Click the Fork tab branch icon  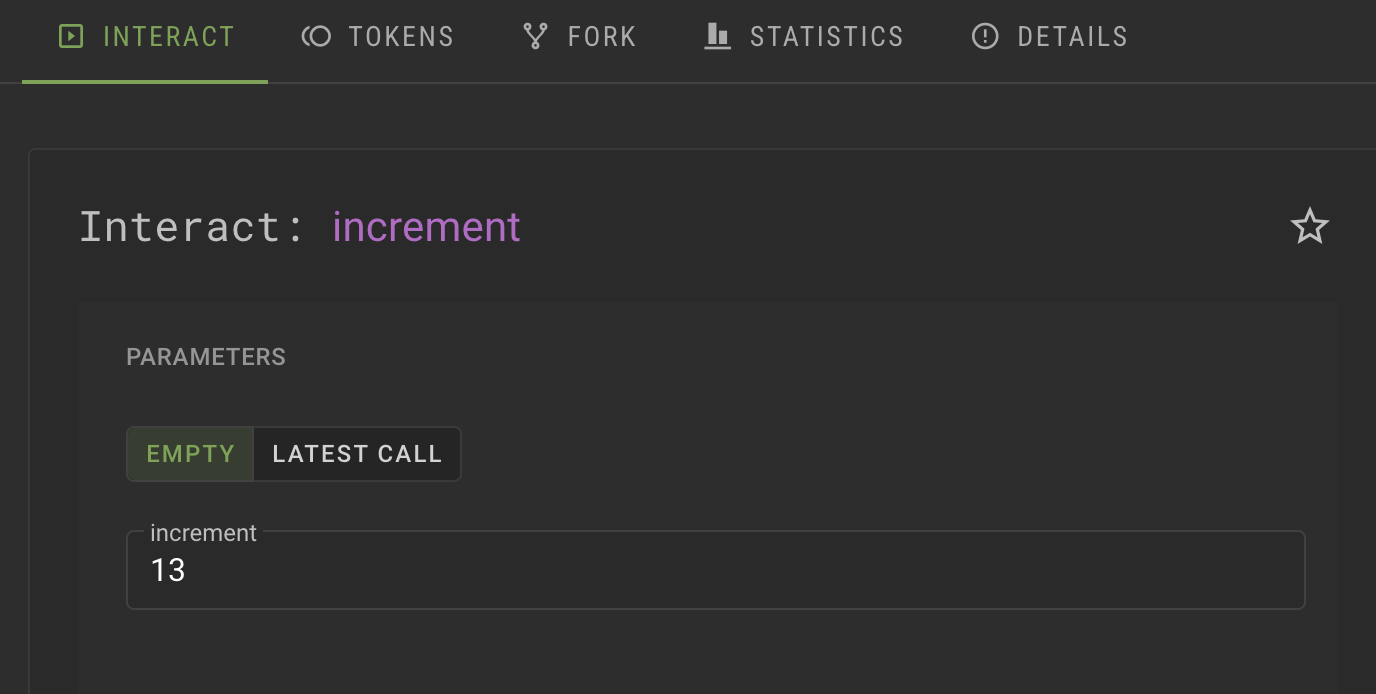pyautogui.click(x=535, y=37)
